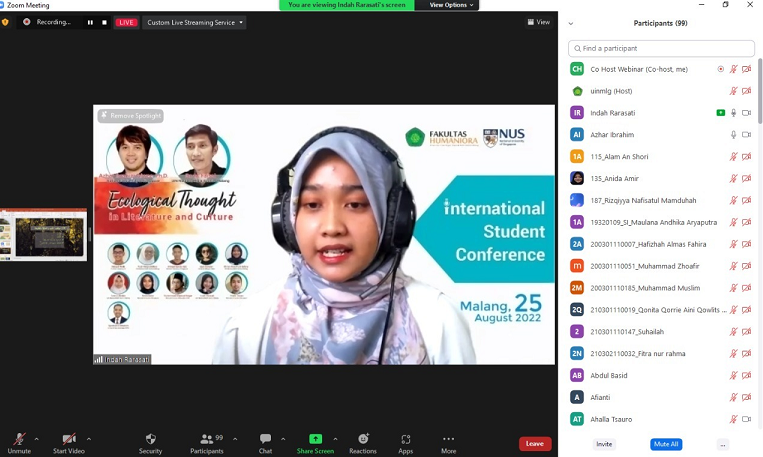The height and width of the screenshot is (457, 763).
Task: Open the Apps panel
Action: click(405, 441)
